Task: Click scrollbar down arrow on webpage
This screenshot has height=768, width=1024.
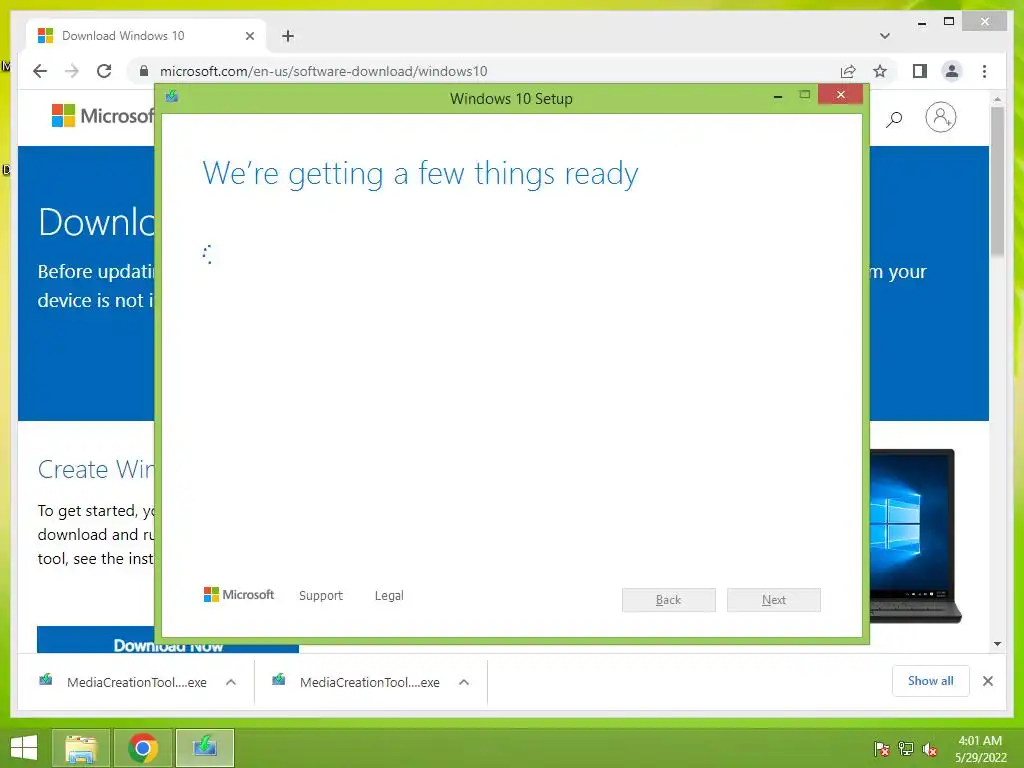Action: (997, 644)
